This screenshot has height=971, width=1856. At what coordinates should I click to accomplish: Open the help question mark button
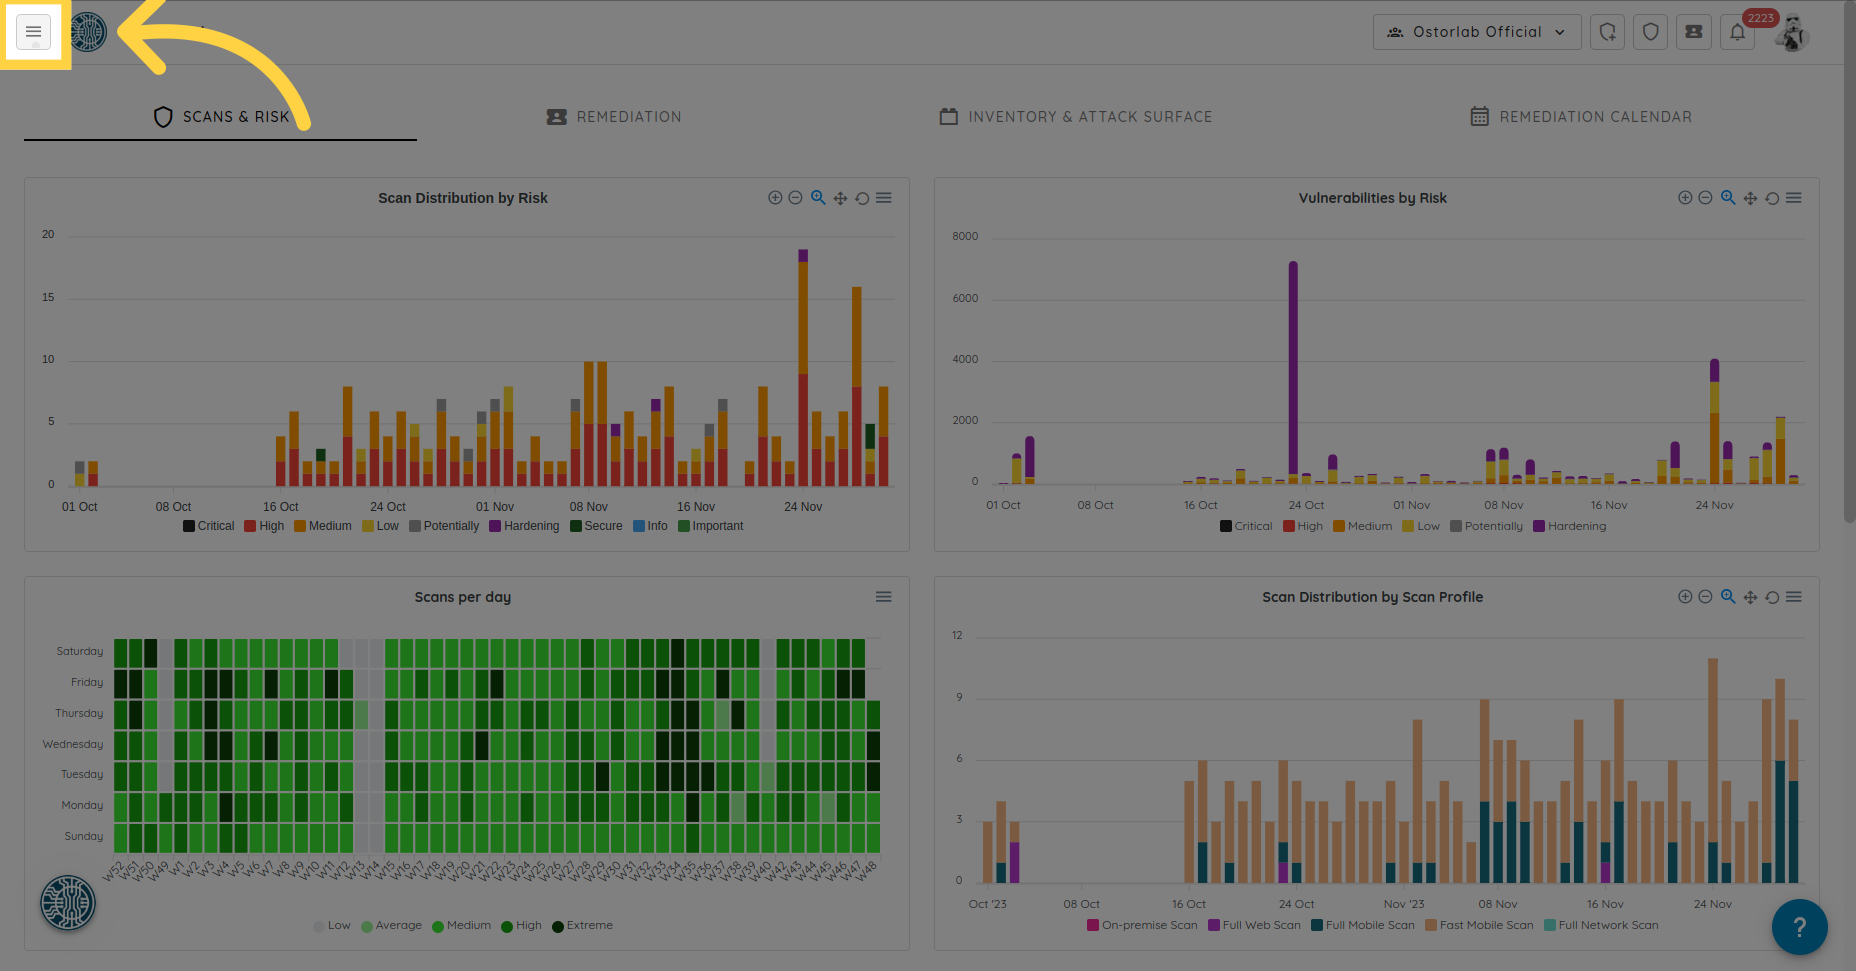tap(1799, 927)
